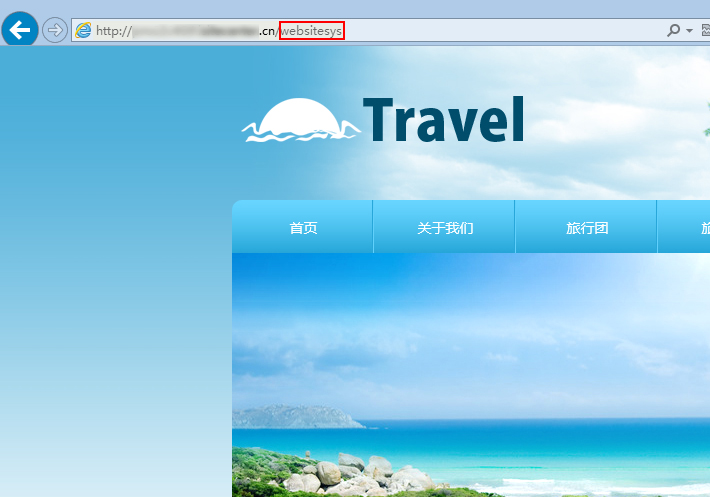Open the 首页 navigation tab
This screenshot has height=497, width=710.
click(303, 228)
